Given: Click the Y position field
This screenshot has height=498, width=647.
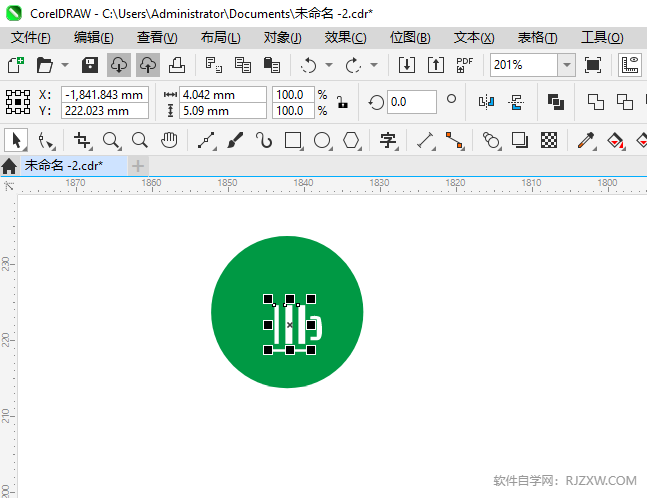Looking at the screenshot, I should coord(105,111).
